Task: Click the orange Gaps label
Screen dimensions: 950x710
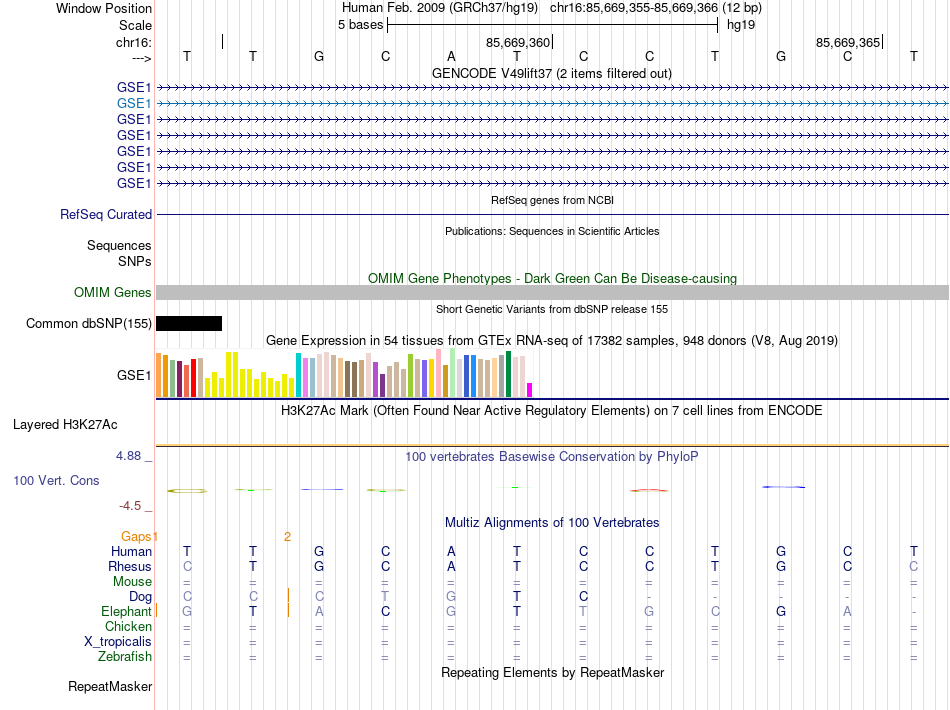Action: point(136,536)
